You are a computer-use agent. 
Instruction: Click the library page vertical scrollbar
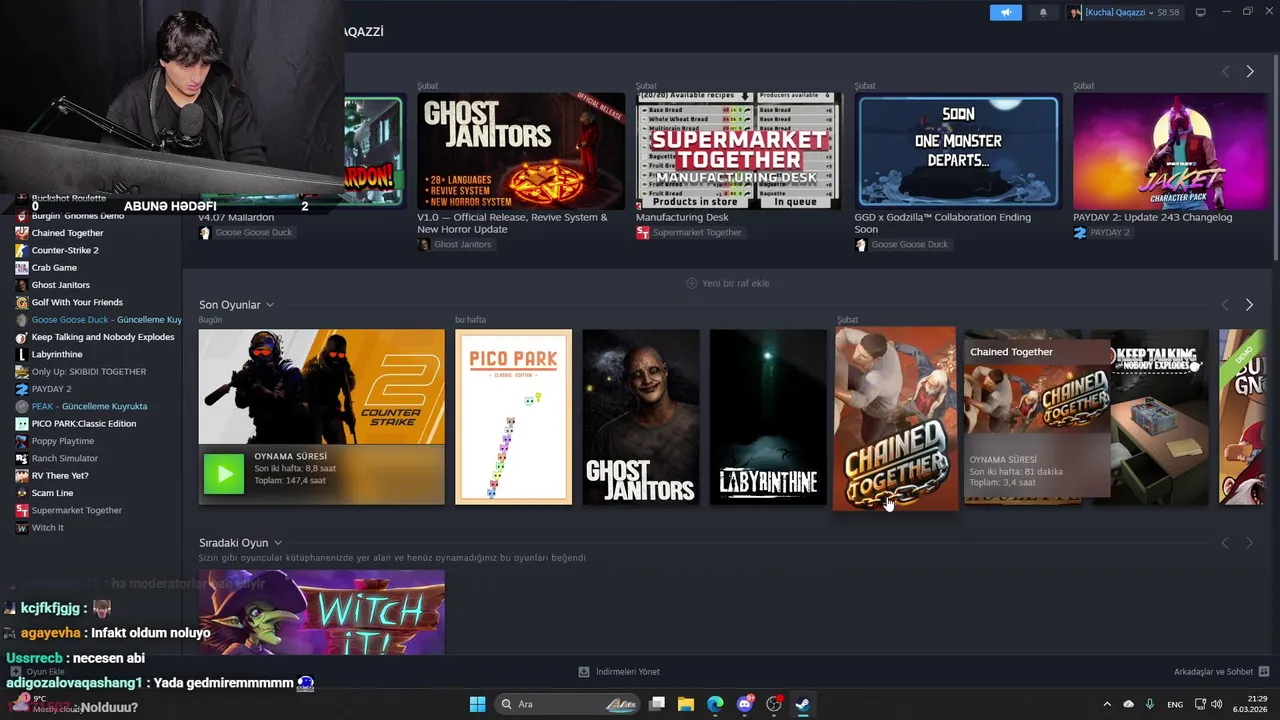(x=1275, y=160)
